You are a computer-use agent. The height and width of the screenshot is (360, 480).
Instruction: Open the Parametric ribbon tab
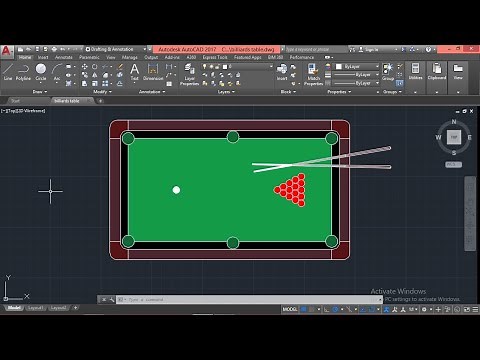click(89, 57)
